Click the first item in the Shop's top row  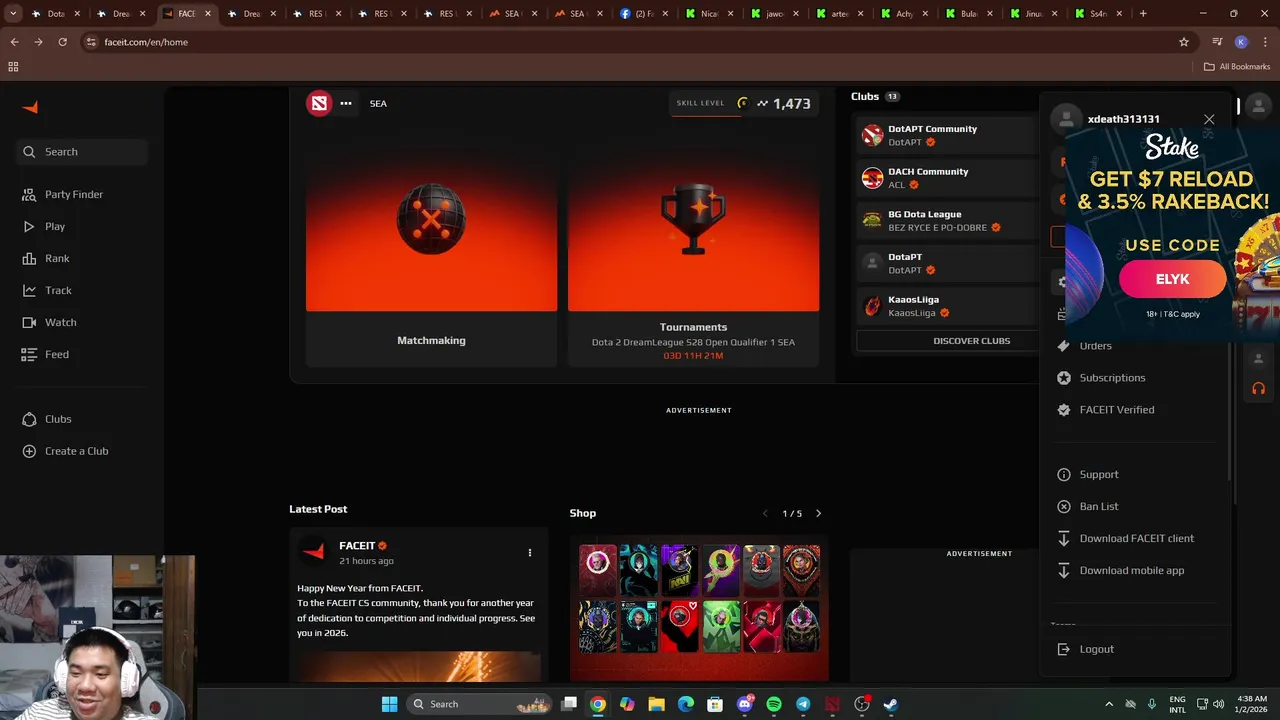pos(598,570)
